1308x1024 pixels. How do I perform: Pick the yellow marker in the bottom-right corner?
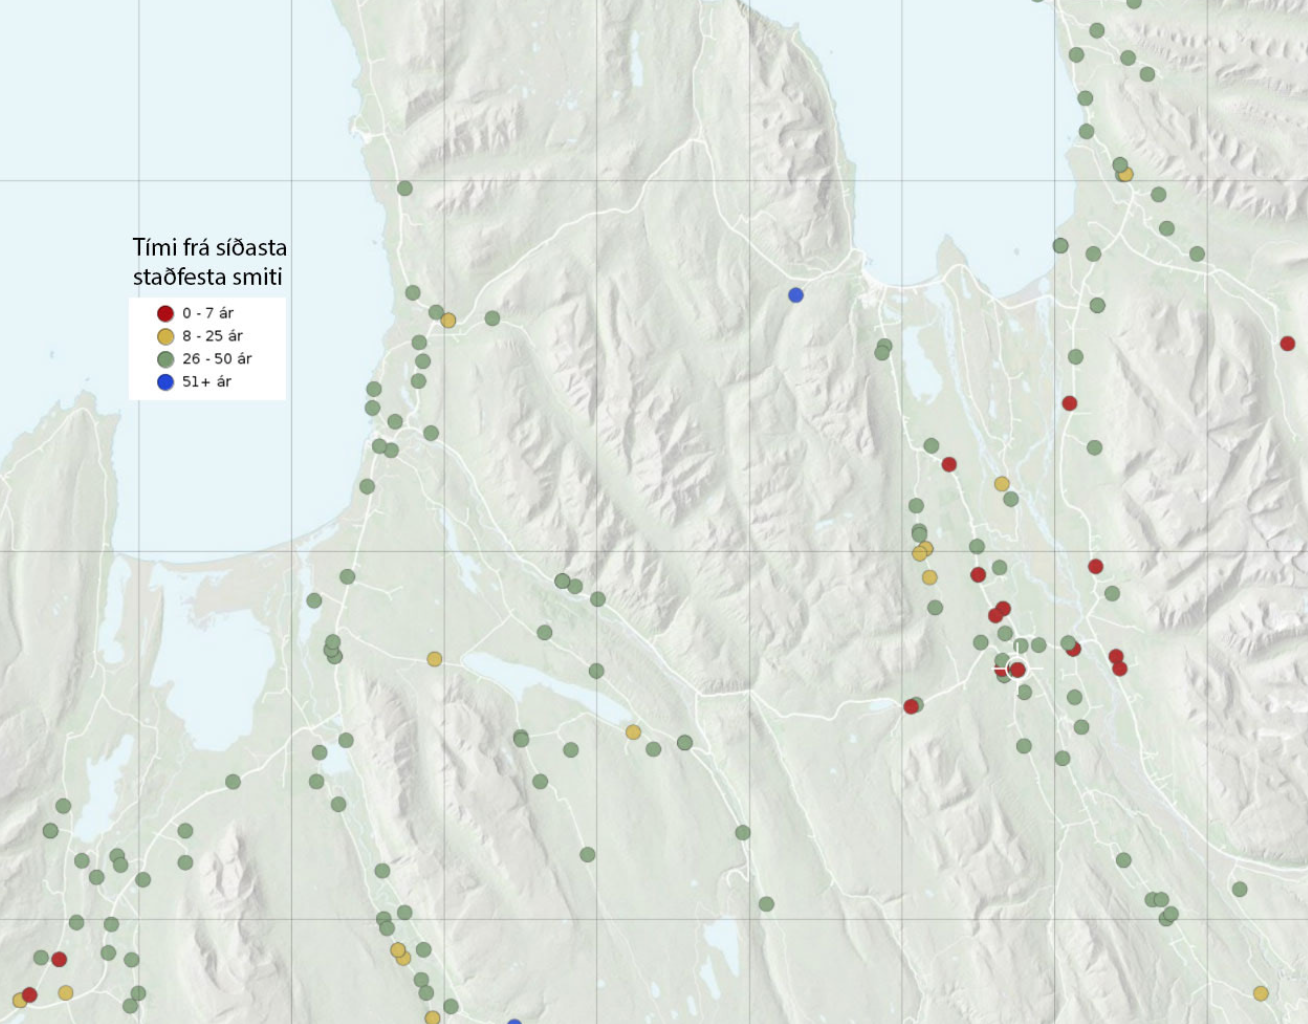tap(1260, 993)
